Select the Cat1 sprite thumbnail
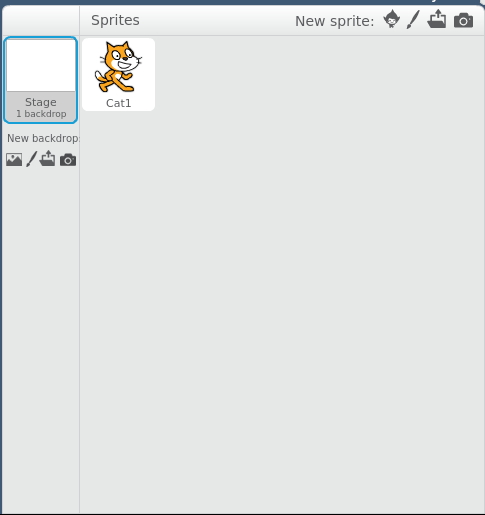The width and height of the screenshot is (485, 515). [x=118, y=74]
